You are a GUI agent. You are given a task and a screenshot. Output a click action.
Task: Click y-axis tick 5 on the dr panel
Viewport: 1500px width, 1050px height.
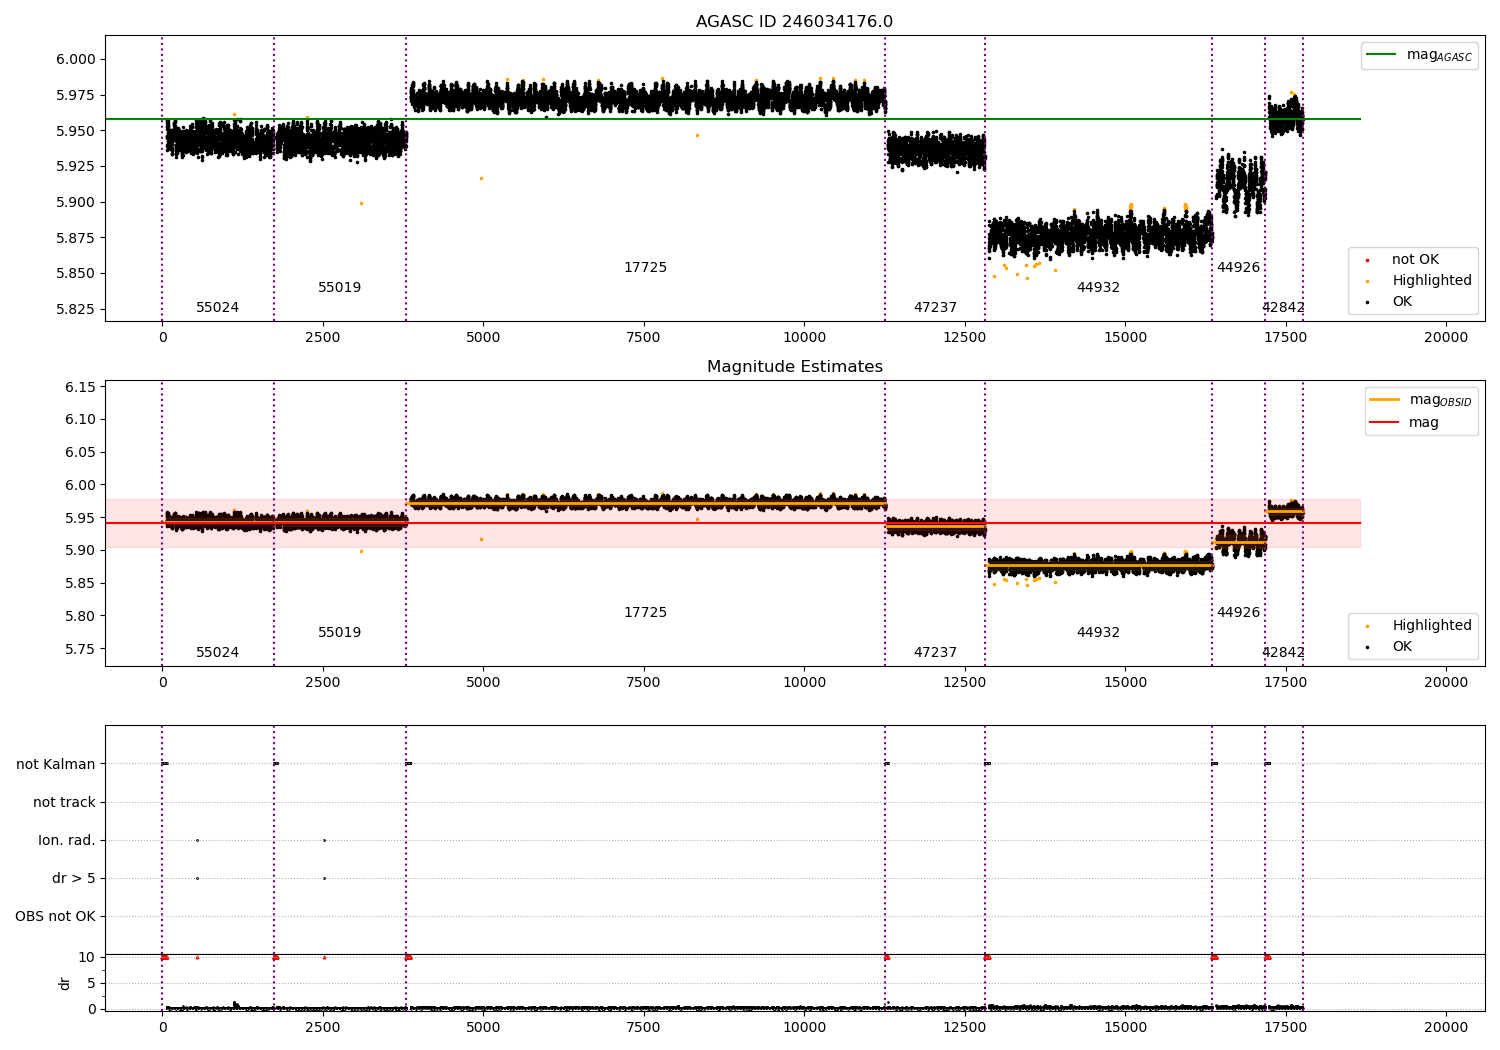[91, 983]
